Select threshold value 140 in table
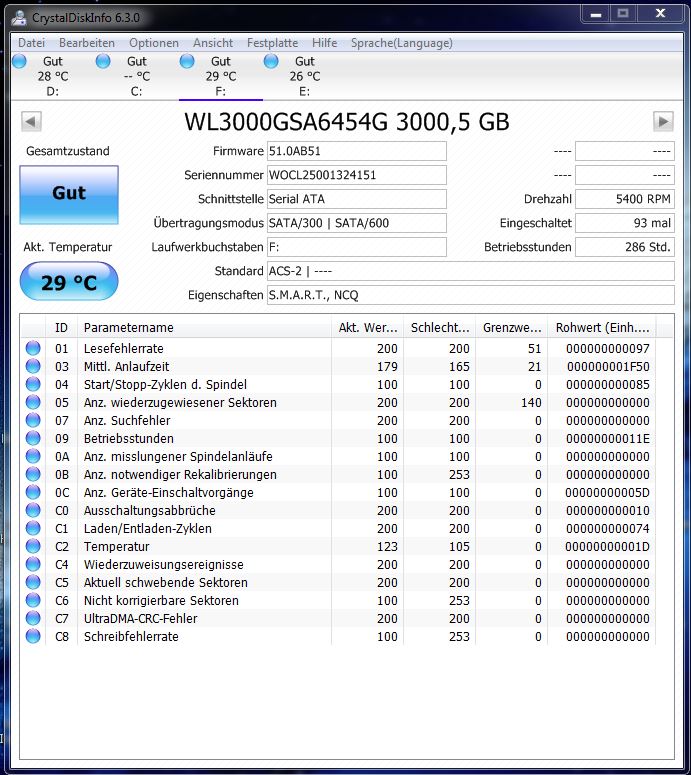The image size is (691, 775). click(x=531, y=403)
